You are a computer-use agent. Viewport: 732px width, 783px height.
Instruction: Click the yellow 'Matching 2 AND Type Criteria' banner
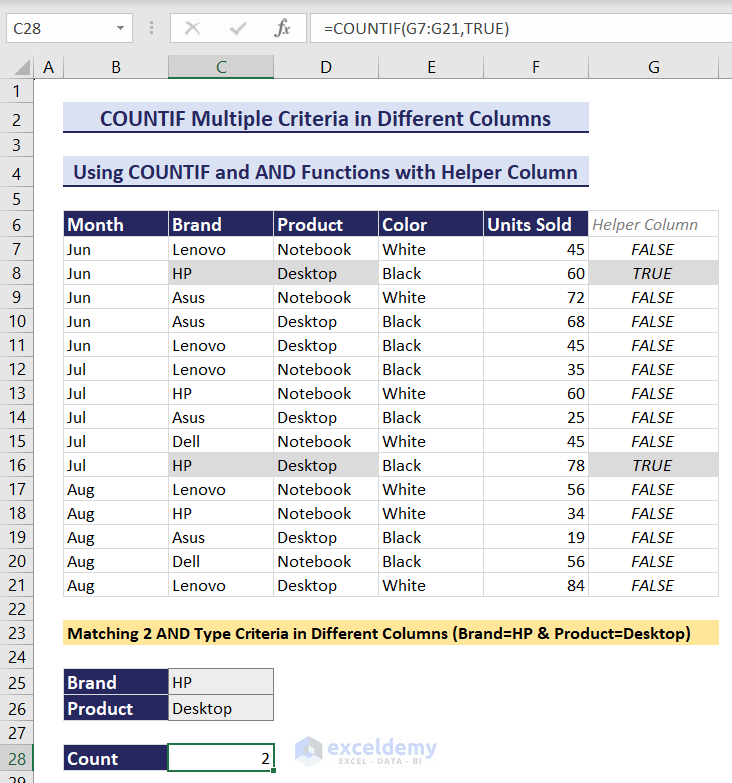click(x=391, y=633)
